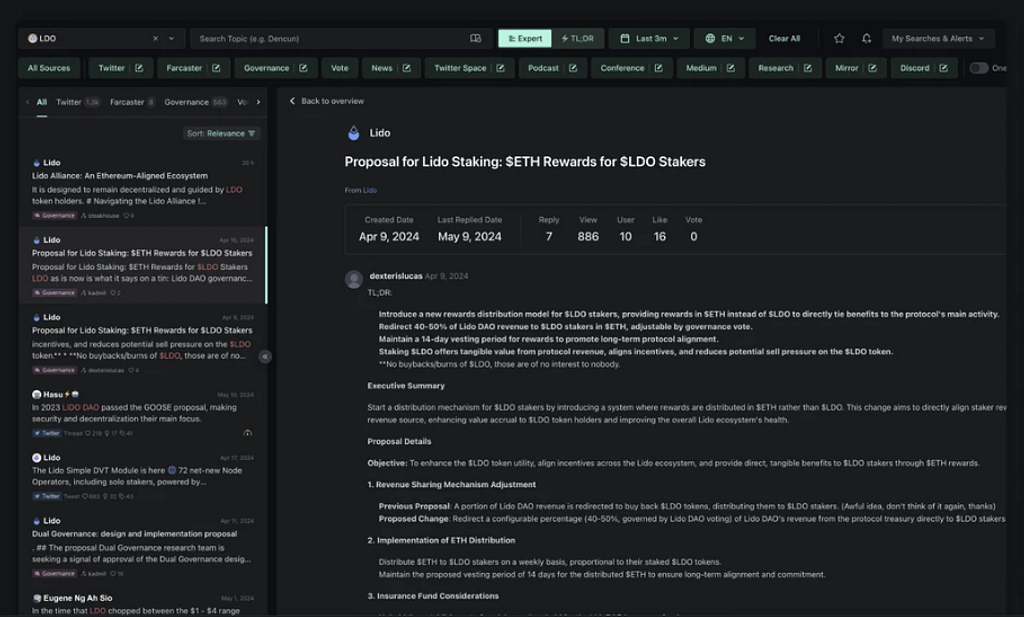Select the Governance tab in the results list
Image resolution: width=1024 pixels, height=617 pixels.
[187, 102]
